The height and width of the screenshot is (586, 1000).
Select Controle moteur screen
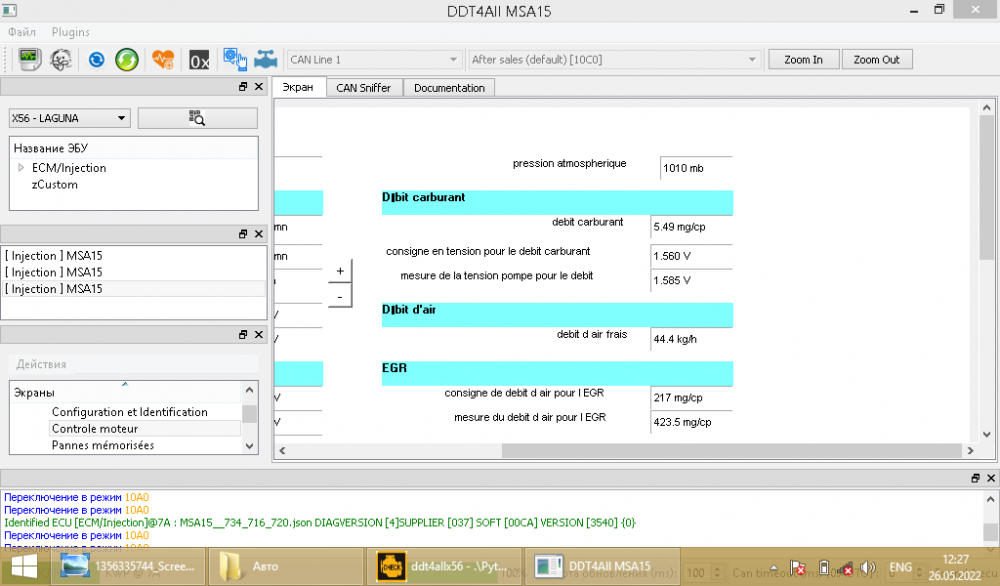click(95, 429)
